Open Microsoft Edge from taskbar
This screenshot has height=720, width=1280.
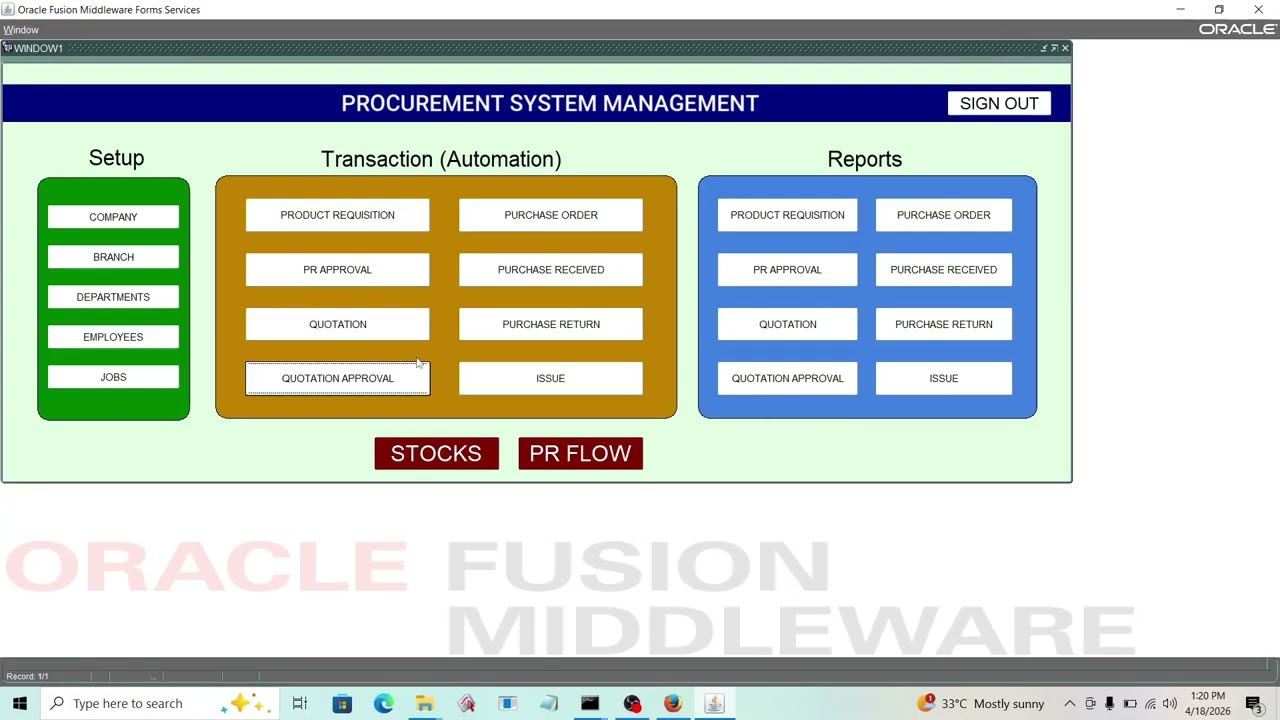(384, 704)
